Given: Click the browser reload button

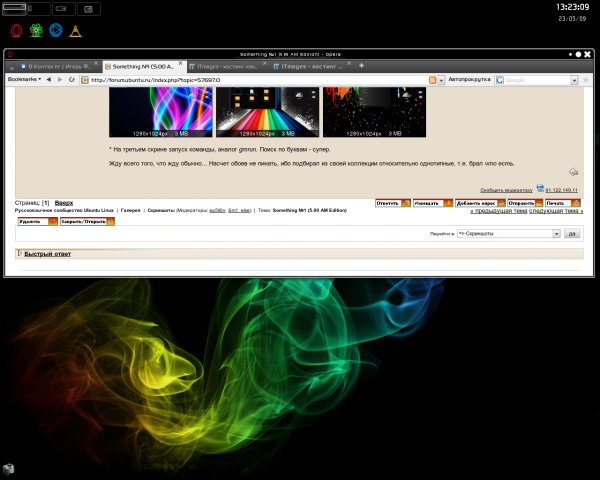Looking at the screenshot, I should [72, 79].
